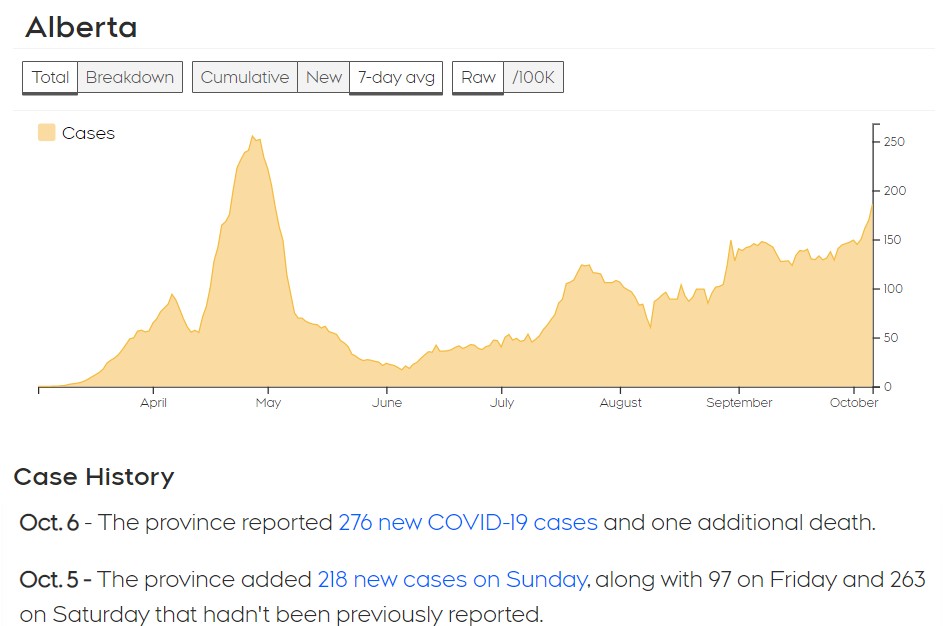Select Raw numbers display

tap(478, 78)
